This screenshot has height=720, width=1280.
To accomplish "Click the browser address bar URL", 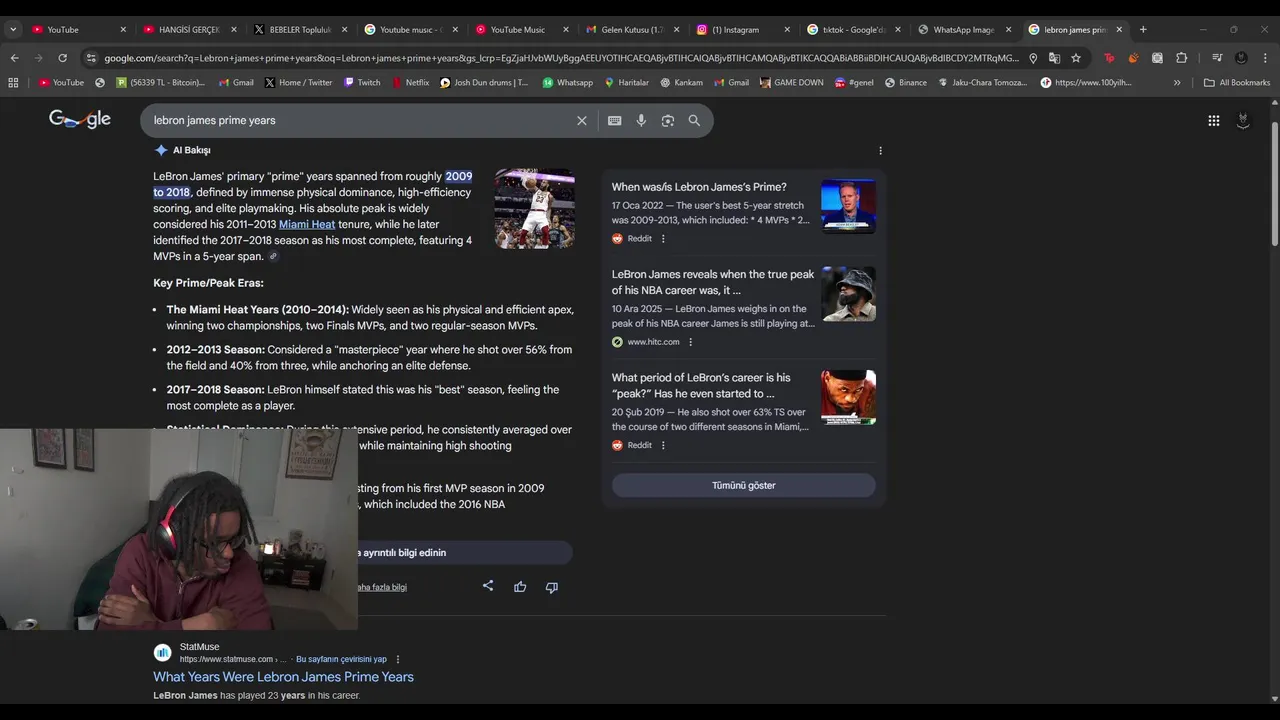I will [560, 58].
